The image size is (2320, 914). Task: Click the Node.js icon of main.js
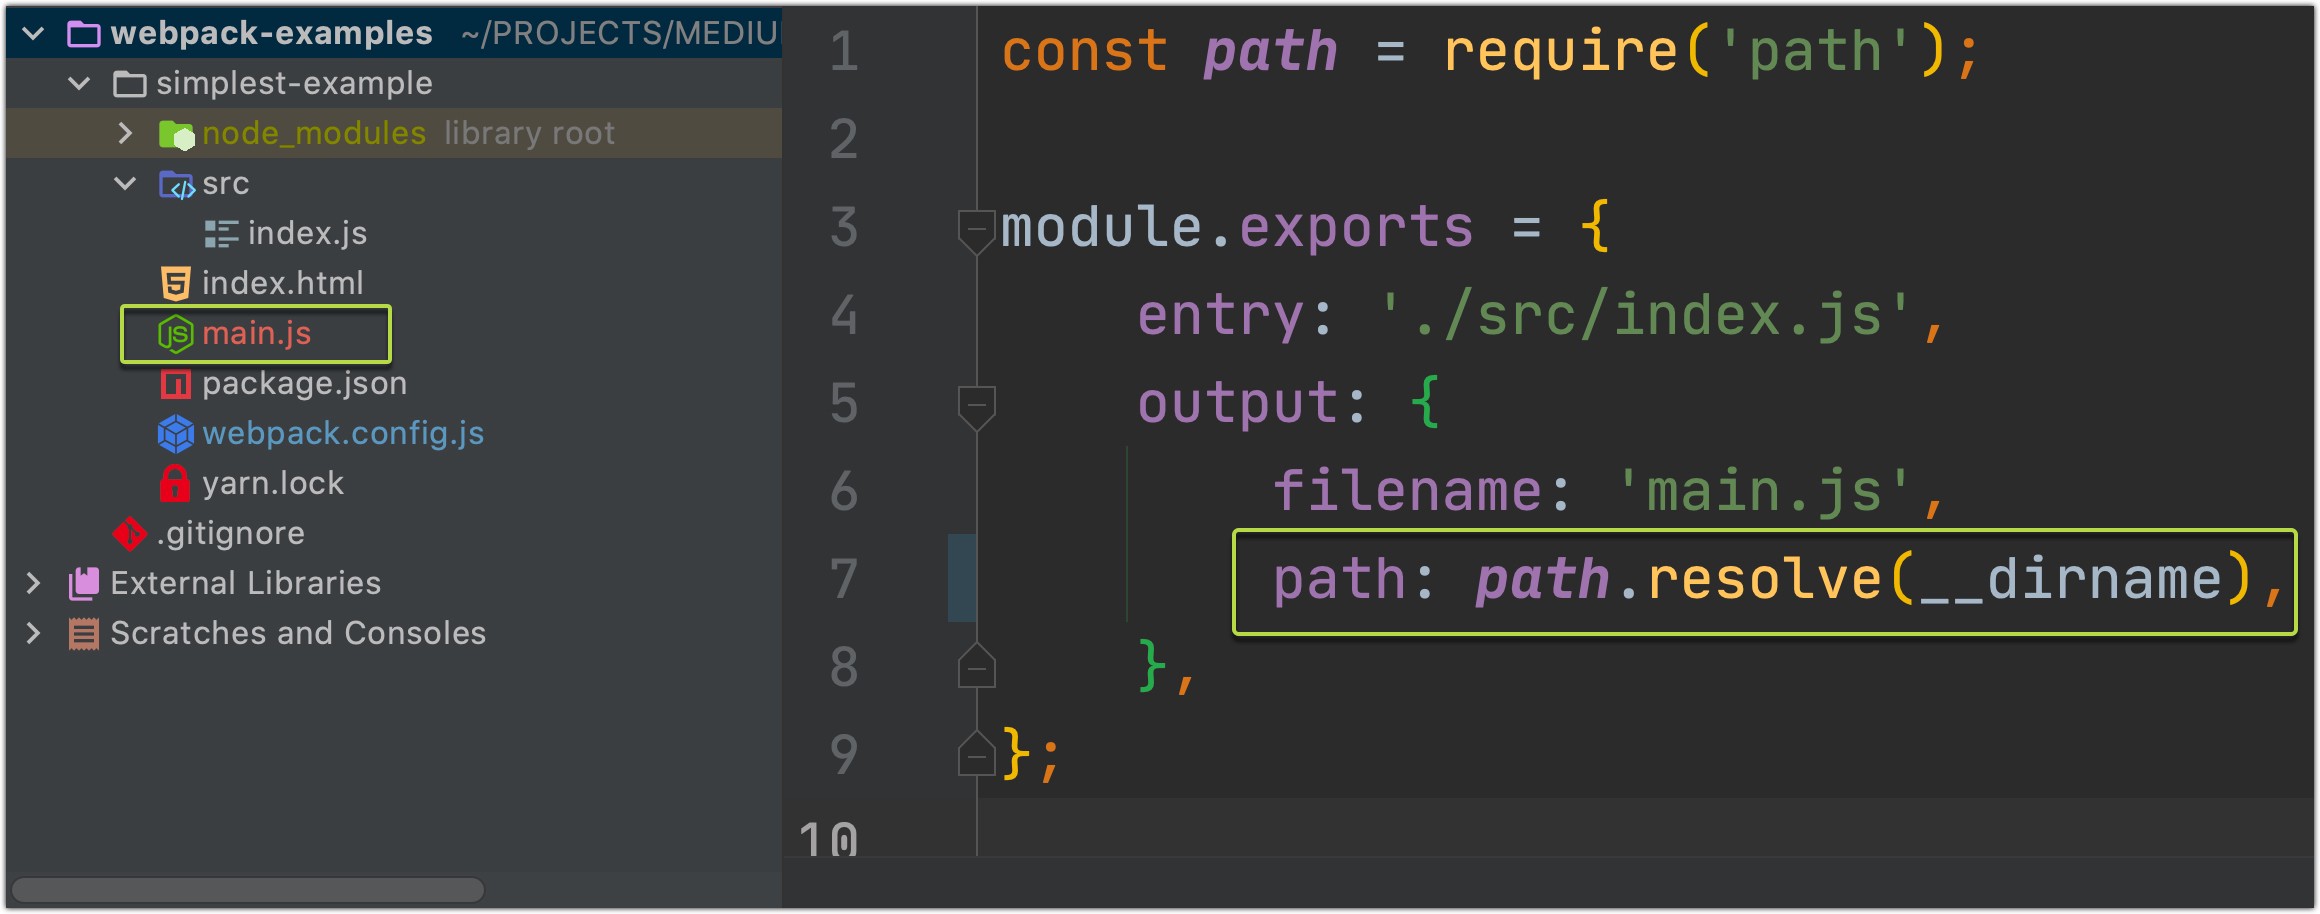click(175, 334)
